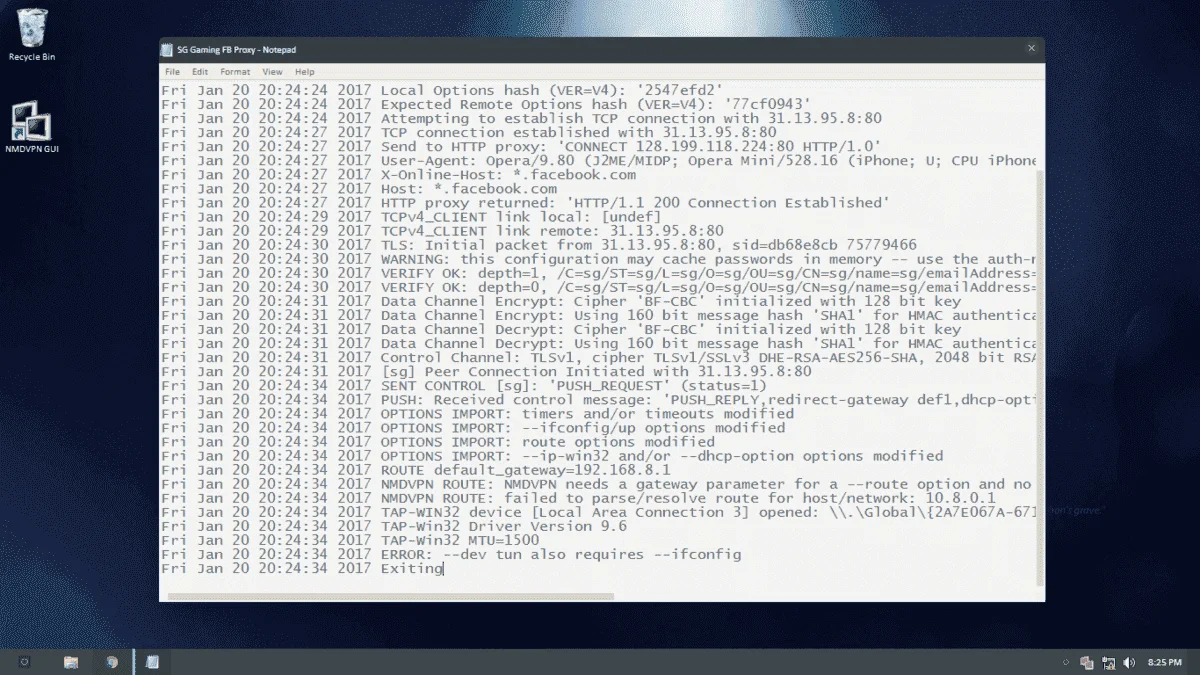Click the 'WARNING: this configuration may cache' line

[x=597, y=258]
